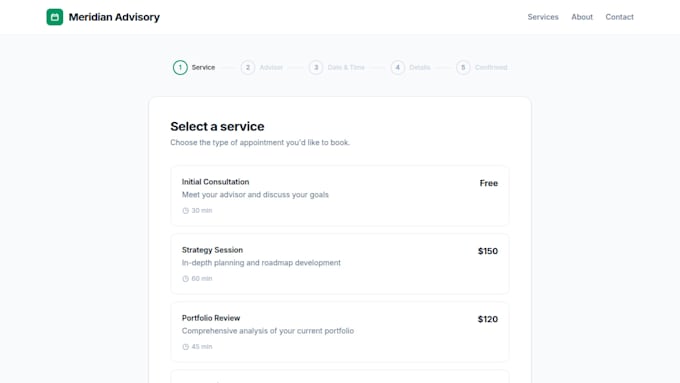Click the $150 price label
This screenshot has height=383, width=680.
[487, 251]
